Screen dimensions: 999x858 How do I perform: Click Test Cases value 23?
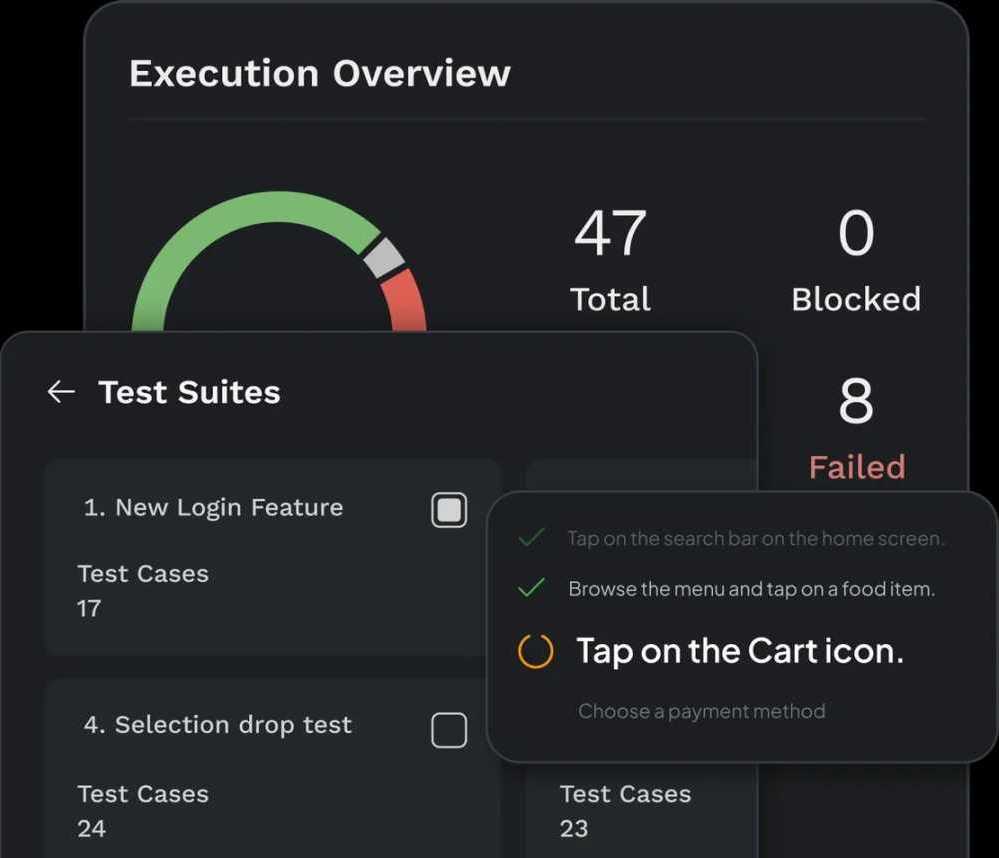click(x=573, y=829)
